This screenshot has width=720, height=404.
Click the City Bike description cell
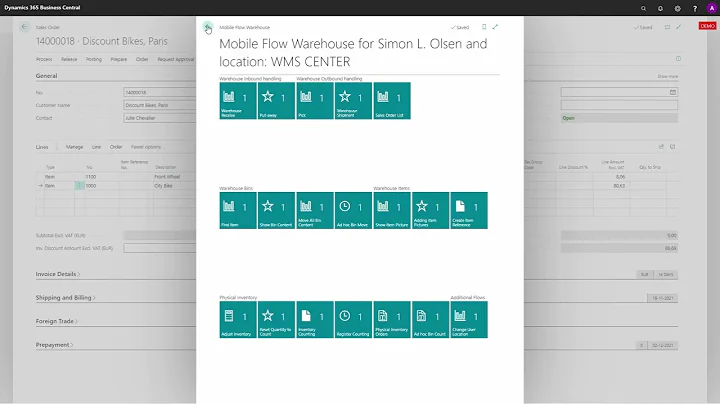(174, 186)
